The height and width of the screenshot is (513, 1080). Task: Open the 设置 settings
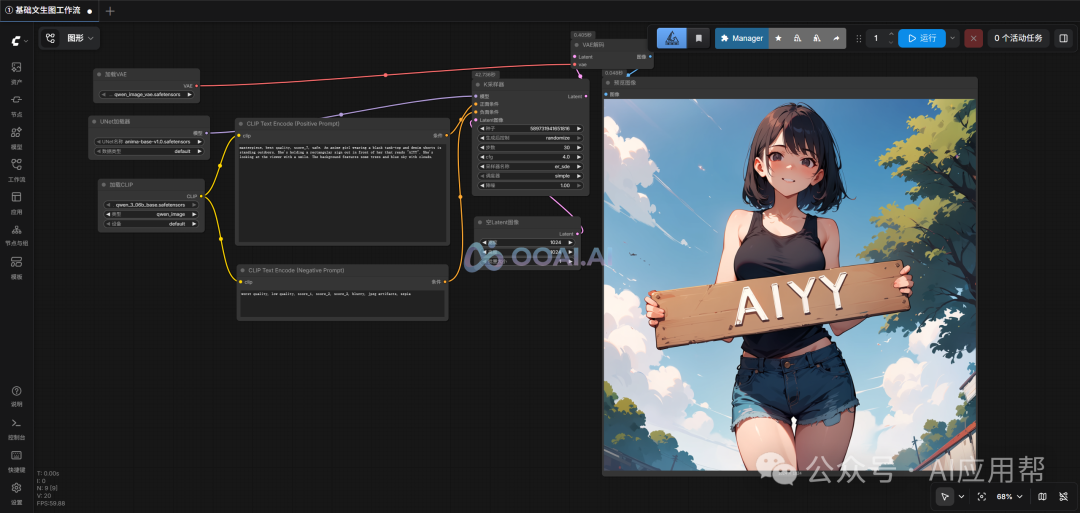(x=17, y=493)
